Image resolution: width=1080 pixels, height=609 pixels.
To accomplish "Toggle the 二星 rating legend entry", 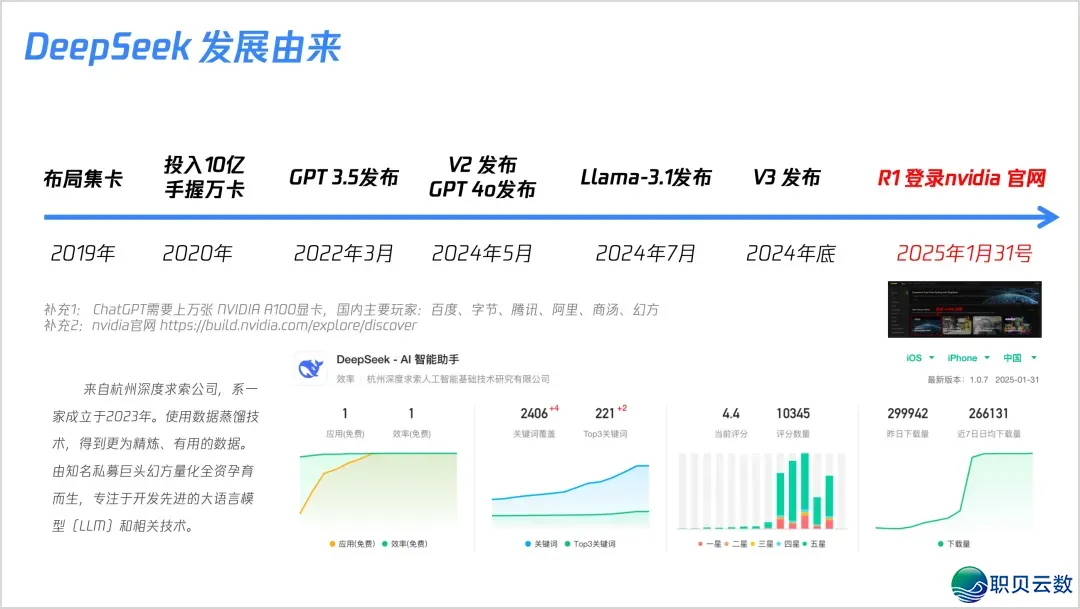I will coord(736,544).
